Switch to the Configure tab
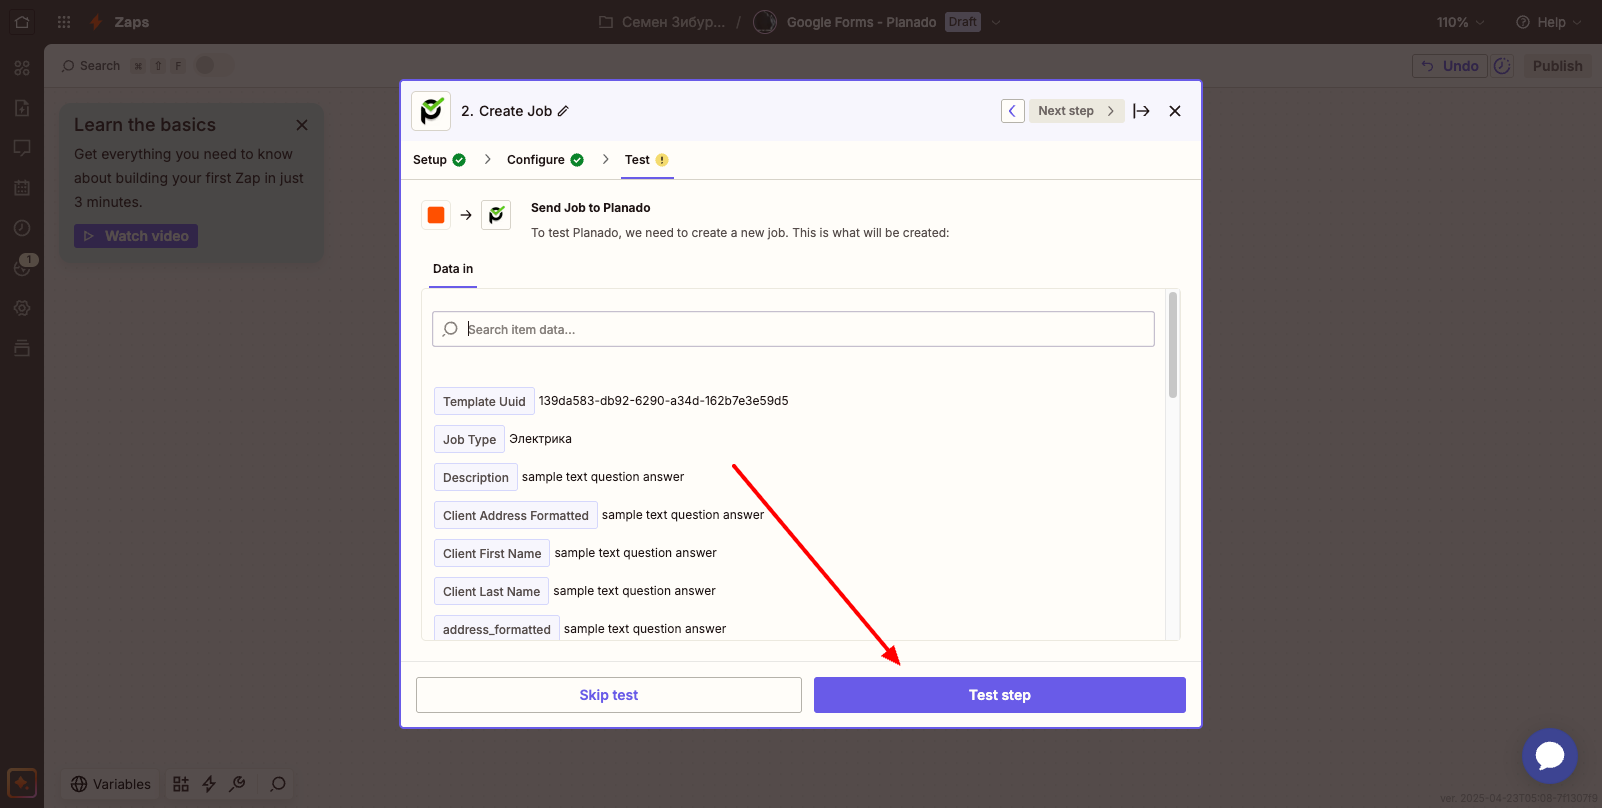Screen dimensions: 1602x808 click(x=545, y=160)
